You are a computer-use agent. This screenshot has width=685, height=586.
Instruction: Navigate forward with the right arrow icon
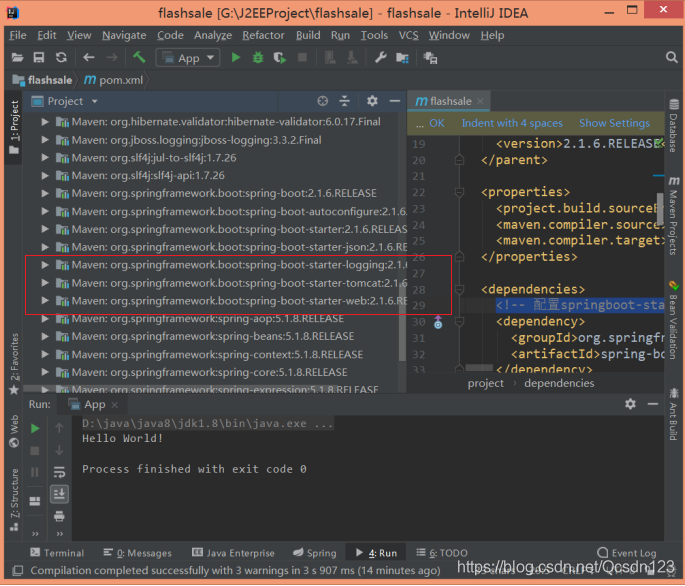(112, 58)
